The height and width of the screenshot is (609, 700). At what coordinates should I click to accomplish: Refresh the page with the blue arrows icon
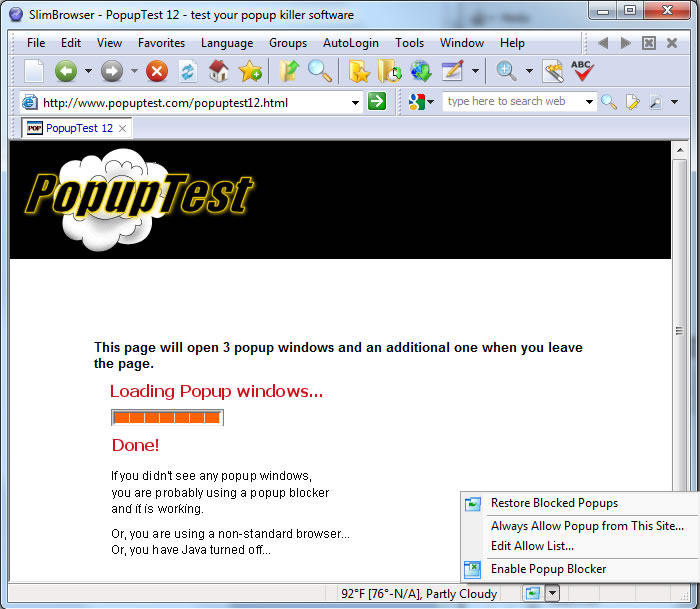(188, 71)
